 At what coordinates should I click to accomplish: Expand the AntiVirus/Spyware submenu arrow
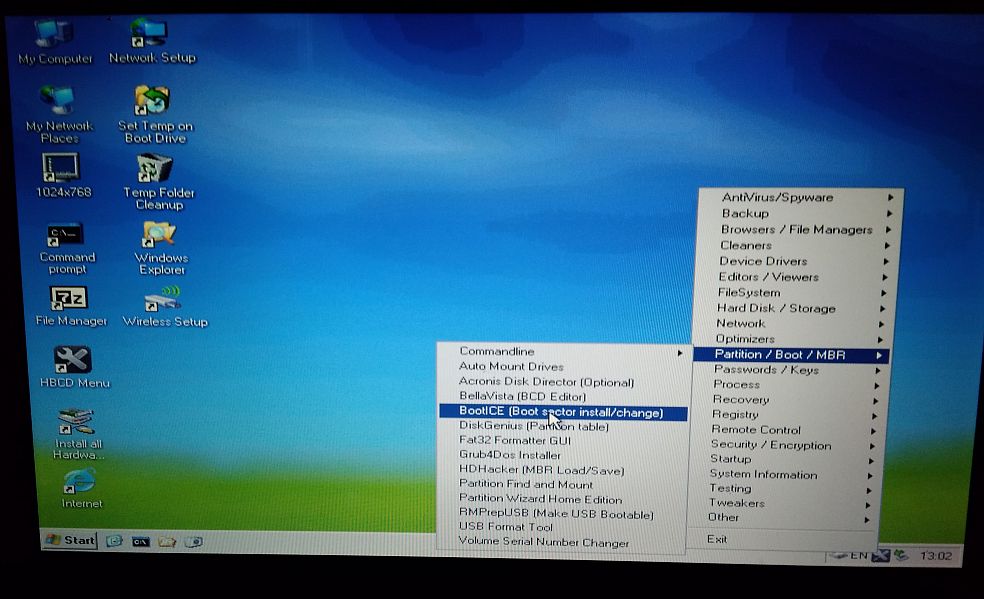[x=890, y=198]
